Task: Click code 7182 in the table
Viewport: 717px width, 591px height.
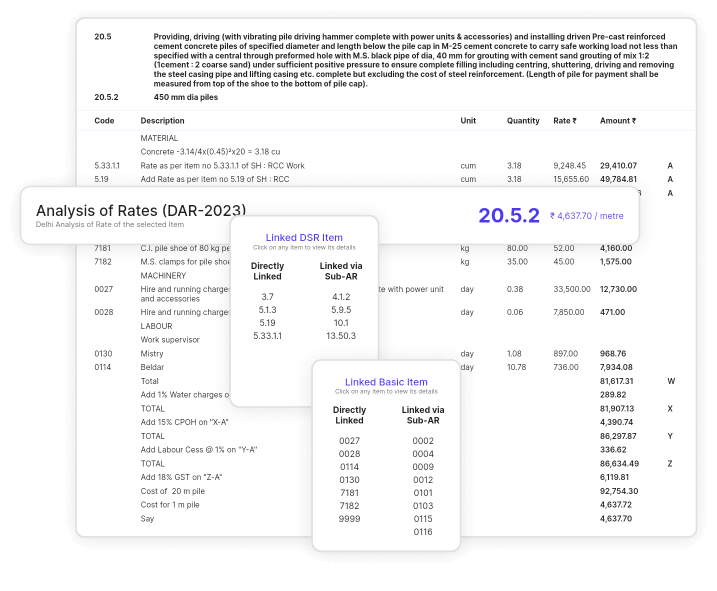Action: [x=103, y=262]
